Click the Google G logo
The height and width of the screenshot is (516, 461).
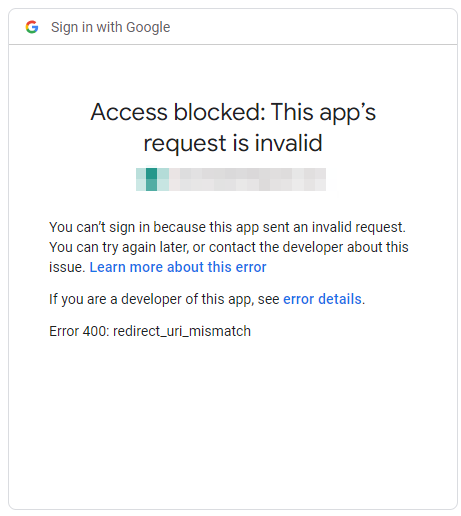tap(32, 27)
